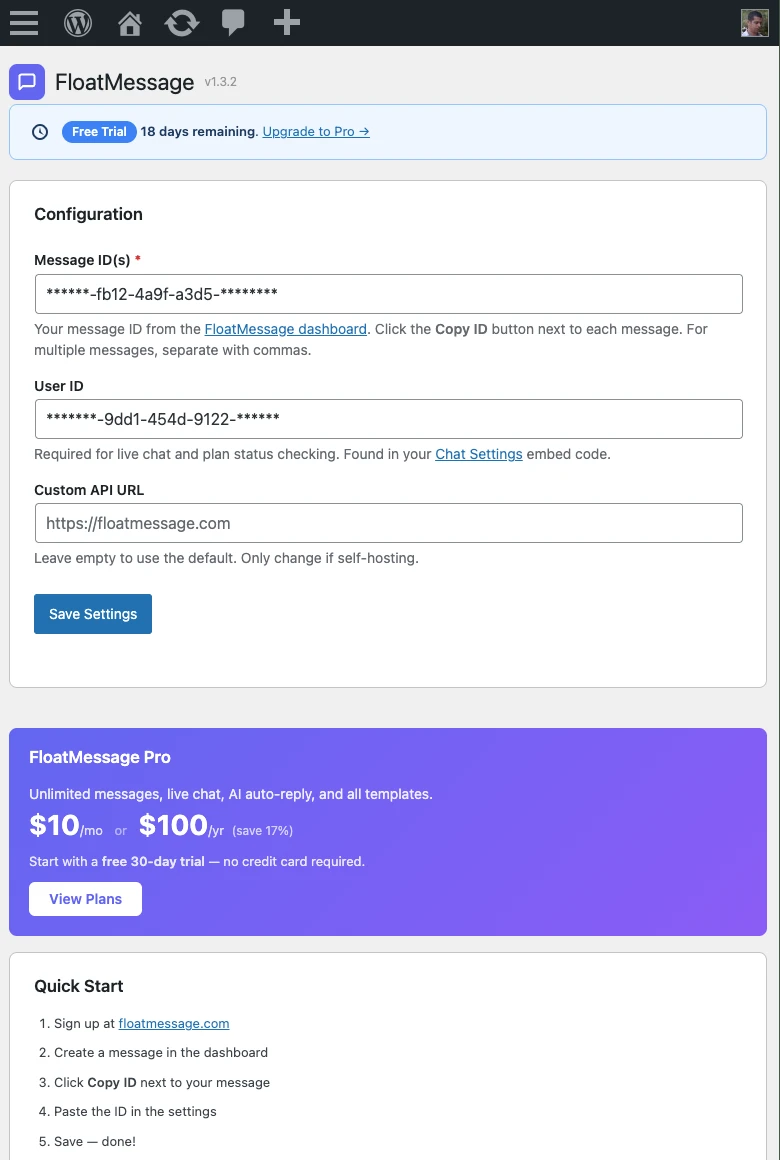Image resolution: width=780 pixels, height=1160 pixels.
Task: Open the New content plus icon
Action: (286, 22)
